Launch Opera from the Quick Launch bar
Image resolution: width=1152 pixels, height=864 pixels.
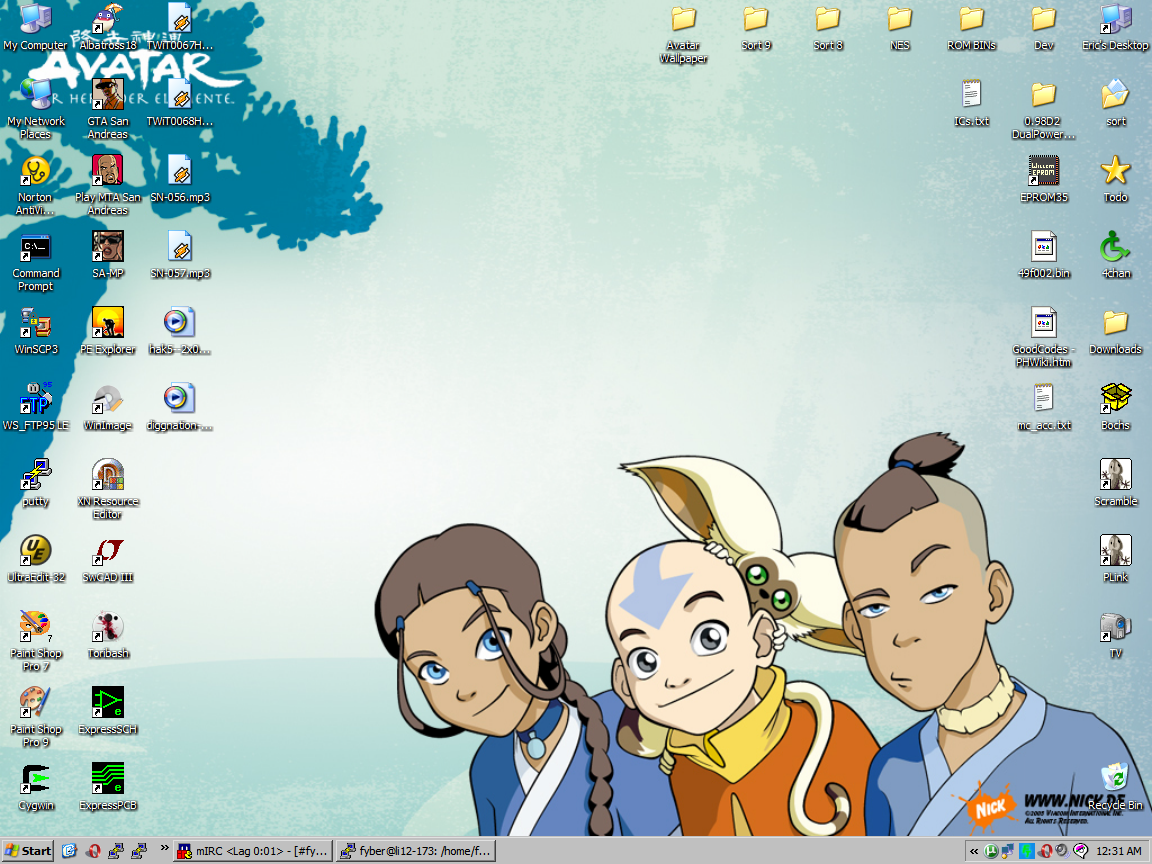click(93, 851)
